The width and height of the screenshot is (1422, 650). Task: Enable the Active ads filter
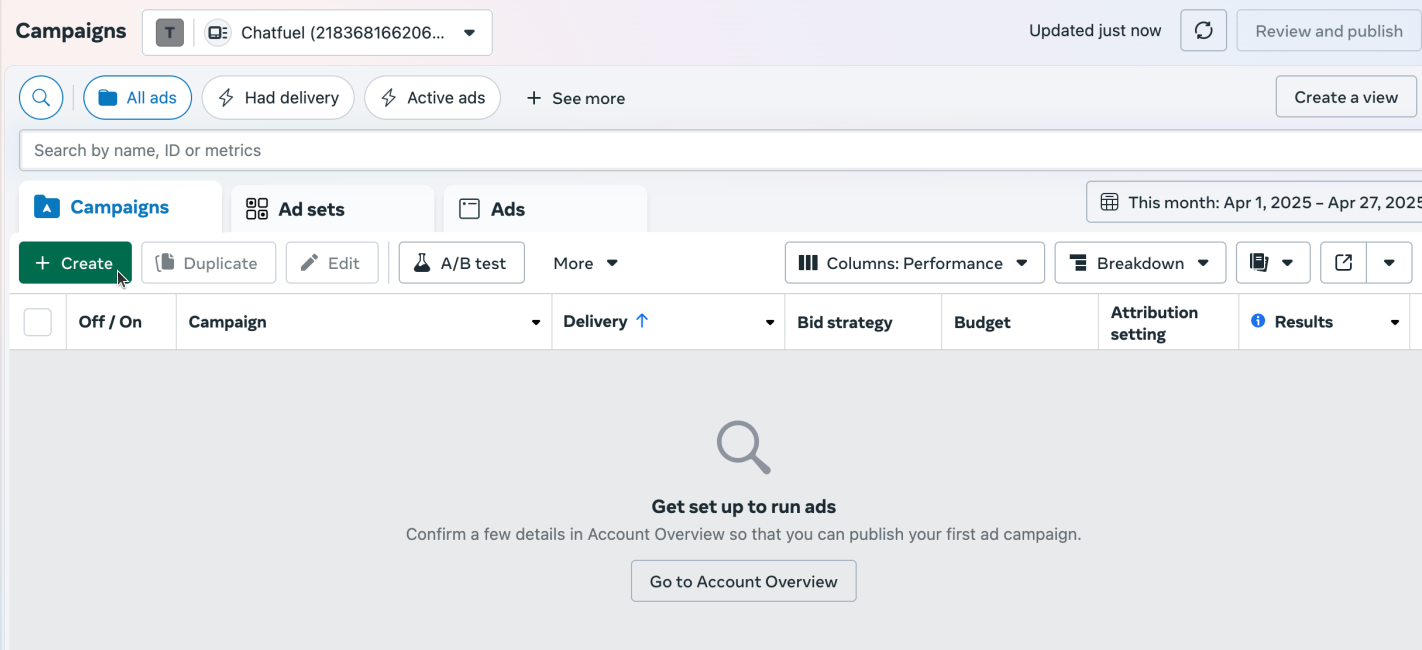432,98
